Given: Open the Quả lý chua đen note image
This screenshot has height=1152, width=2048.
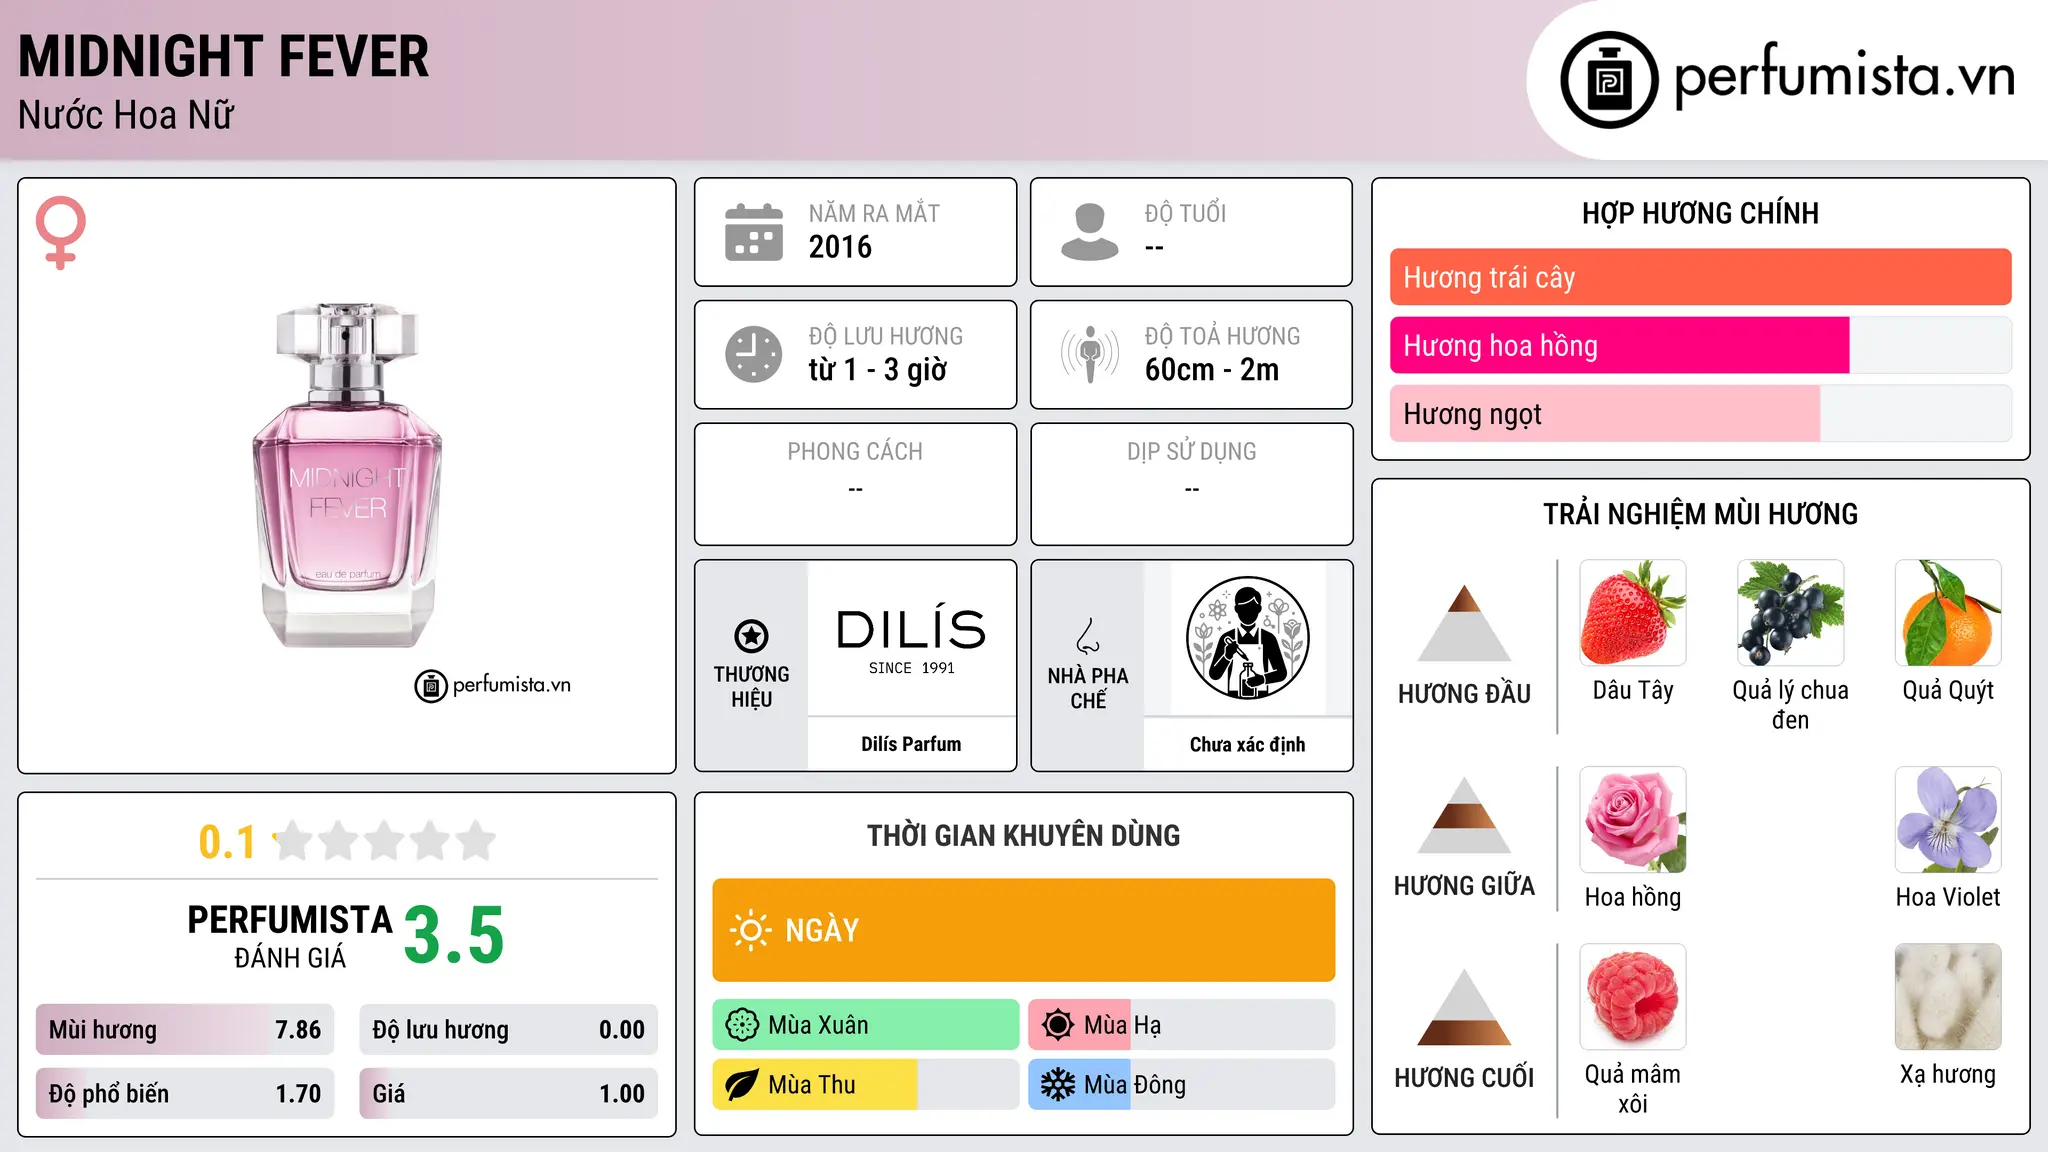Looking at the screenshot, I should (1790, 613).
